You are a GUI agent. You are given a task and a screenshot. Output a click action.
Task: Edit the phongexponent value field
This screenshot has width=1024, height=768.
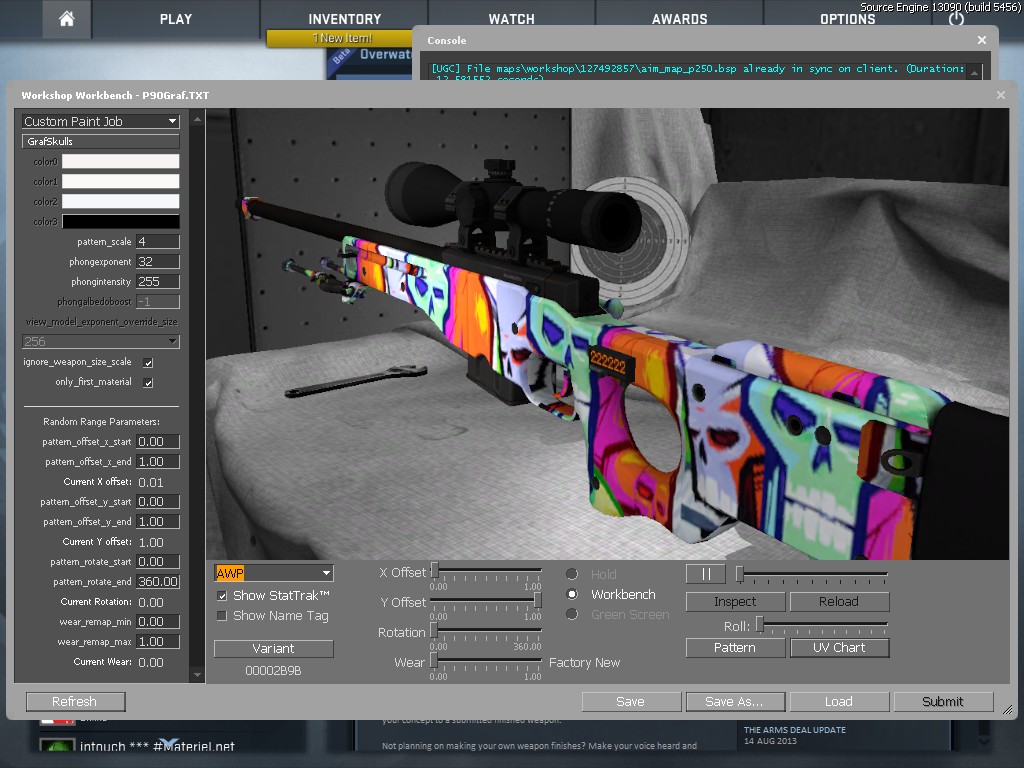coord(157,262)
